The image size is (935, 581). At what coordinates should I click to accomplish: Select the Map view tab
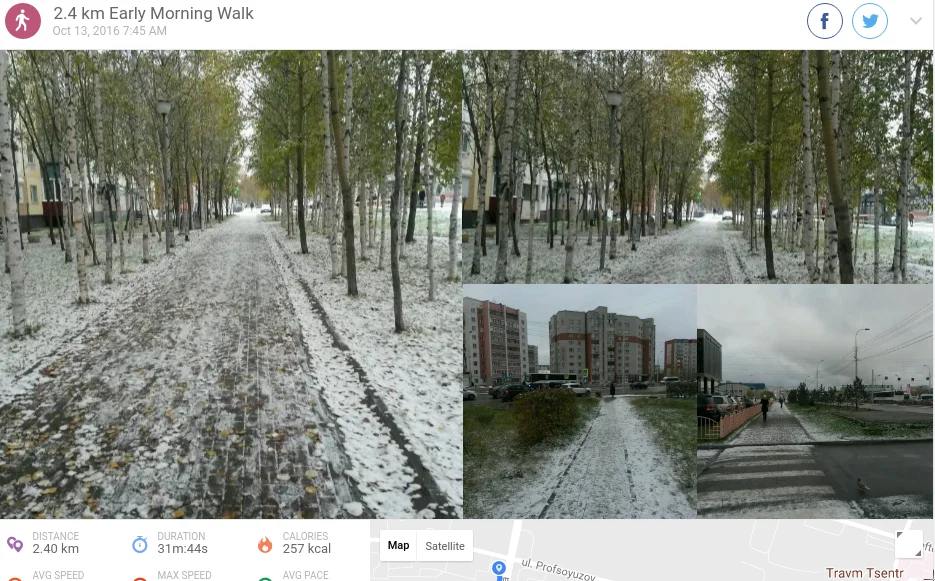click(398, 546)
